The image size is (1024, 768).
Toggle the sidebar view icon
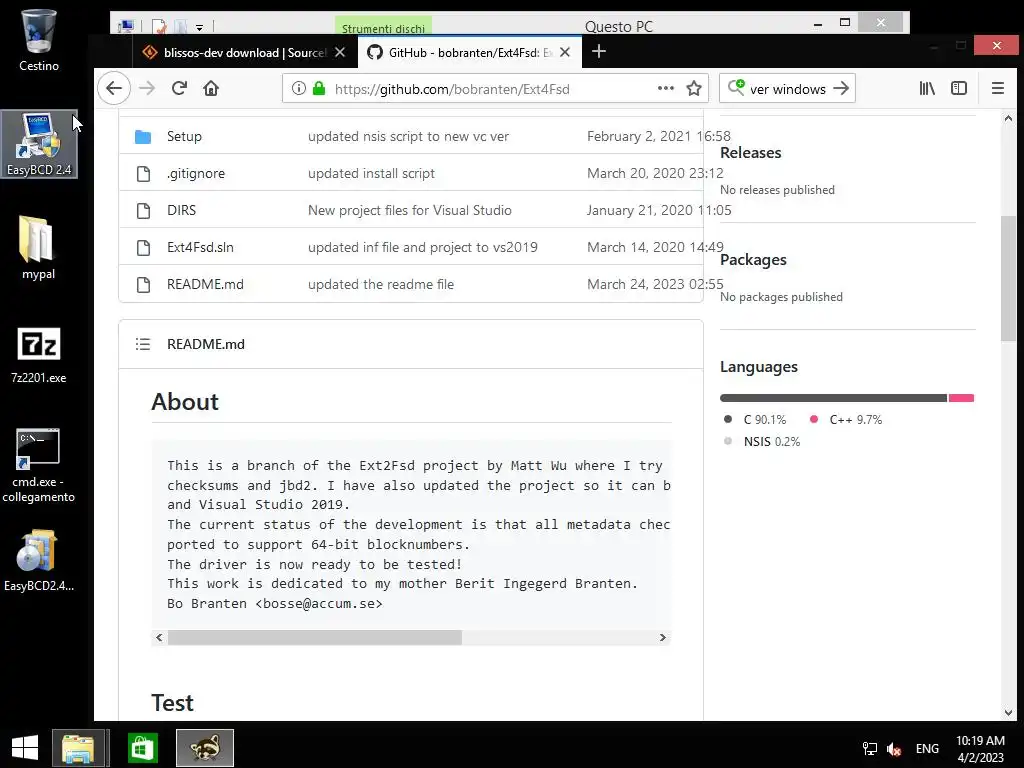[959, 88]
